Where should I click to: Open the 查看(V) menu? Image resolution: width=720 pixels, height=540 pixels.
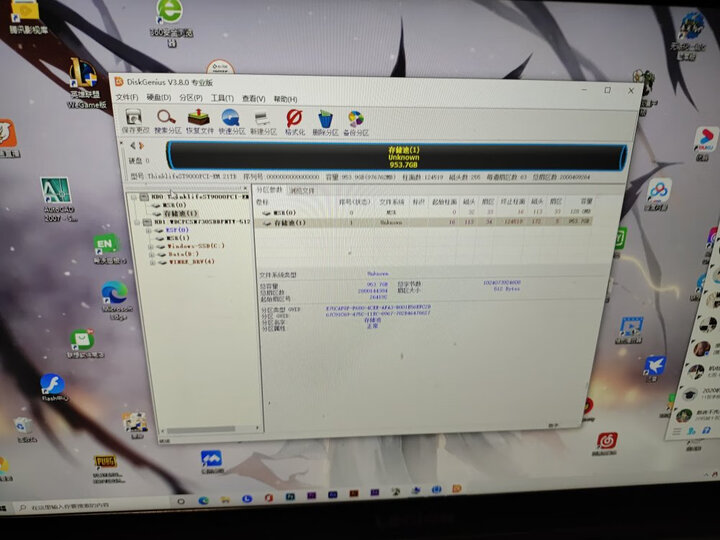pos(253,99)
